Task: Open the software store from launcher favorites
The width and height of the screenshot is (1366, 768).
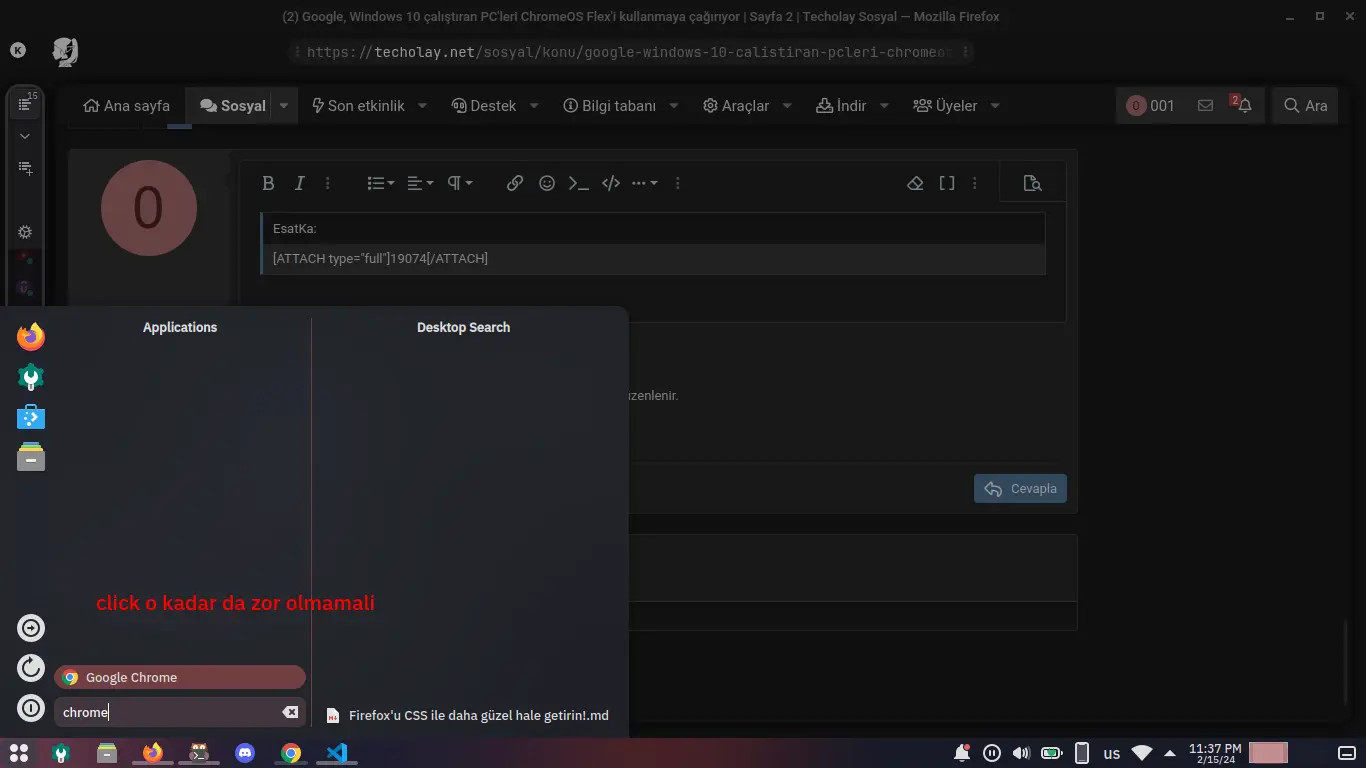Action: point(31,417)
